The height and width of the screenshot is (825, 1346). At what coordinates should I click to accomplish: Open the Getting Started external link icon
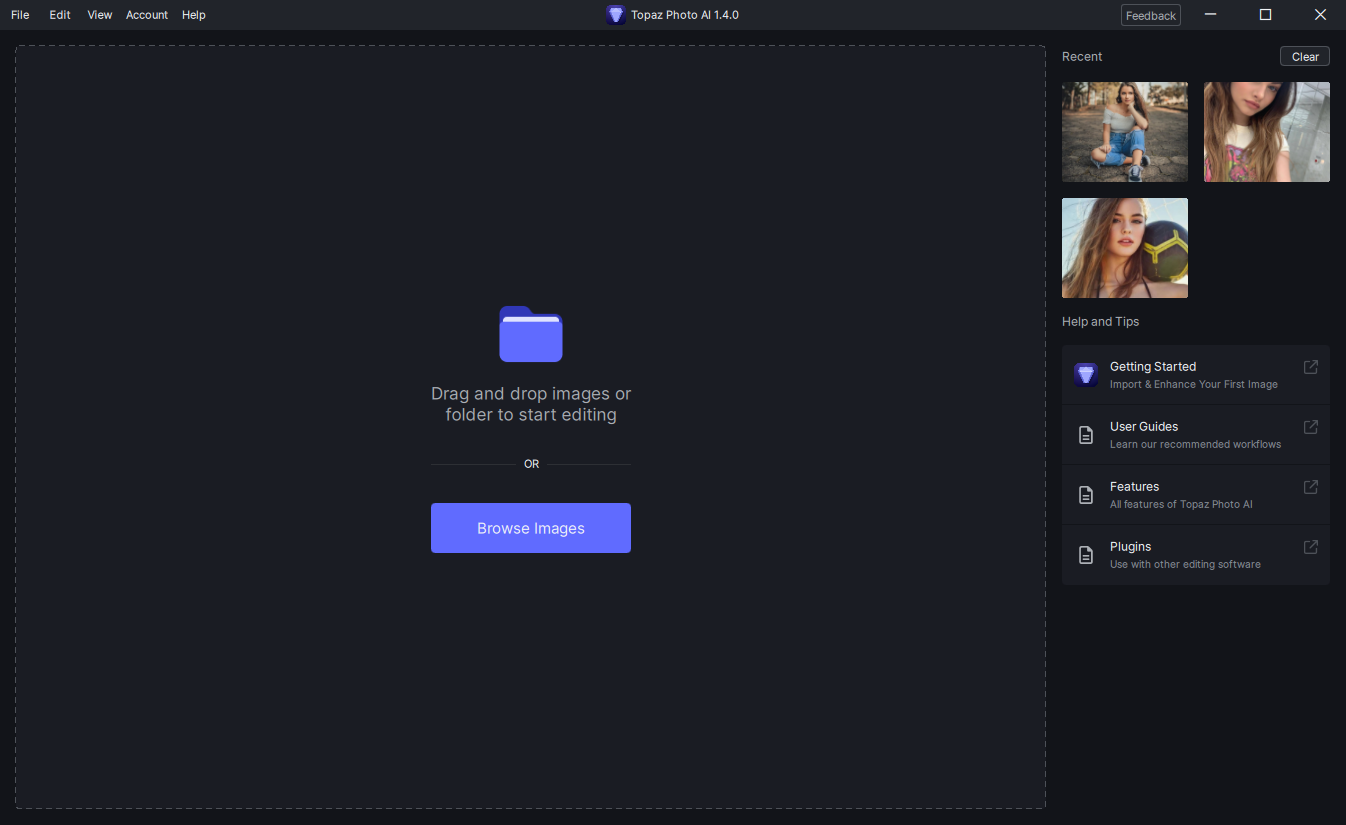point(1311,367)
